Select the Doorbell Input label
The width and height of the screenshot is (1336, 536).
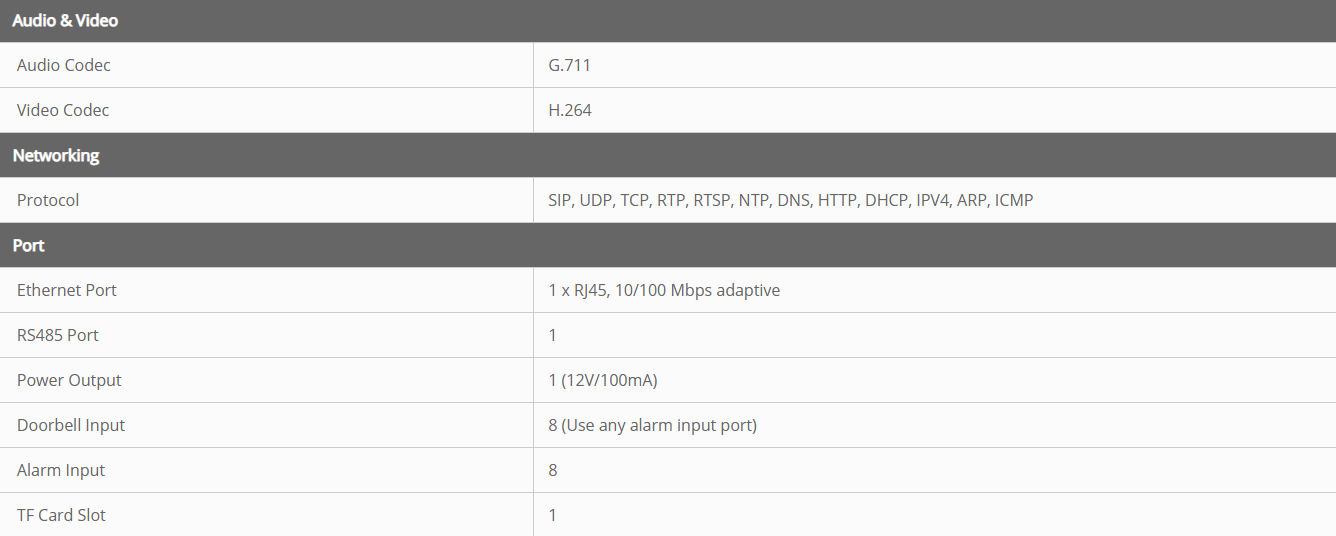(71, 425)
